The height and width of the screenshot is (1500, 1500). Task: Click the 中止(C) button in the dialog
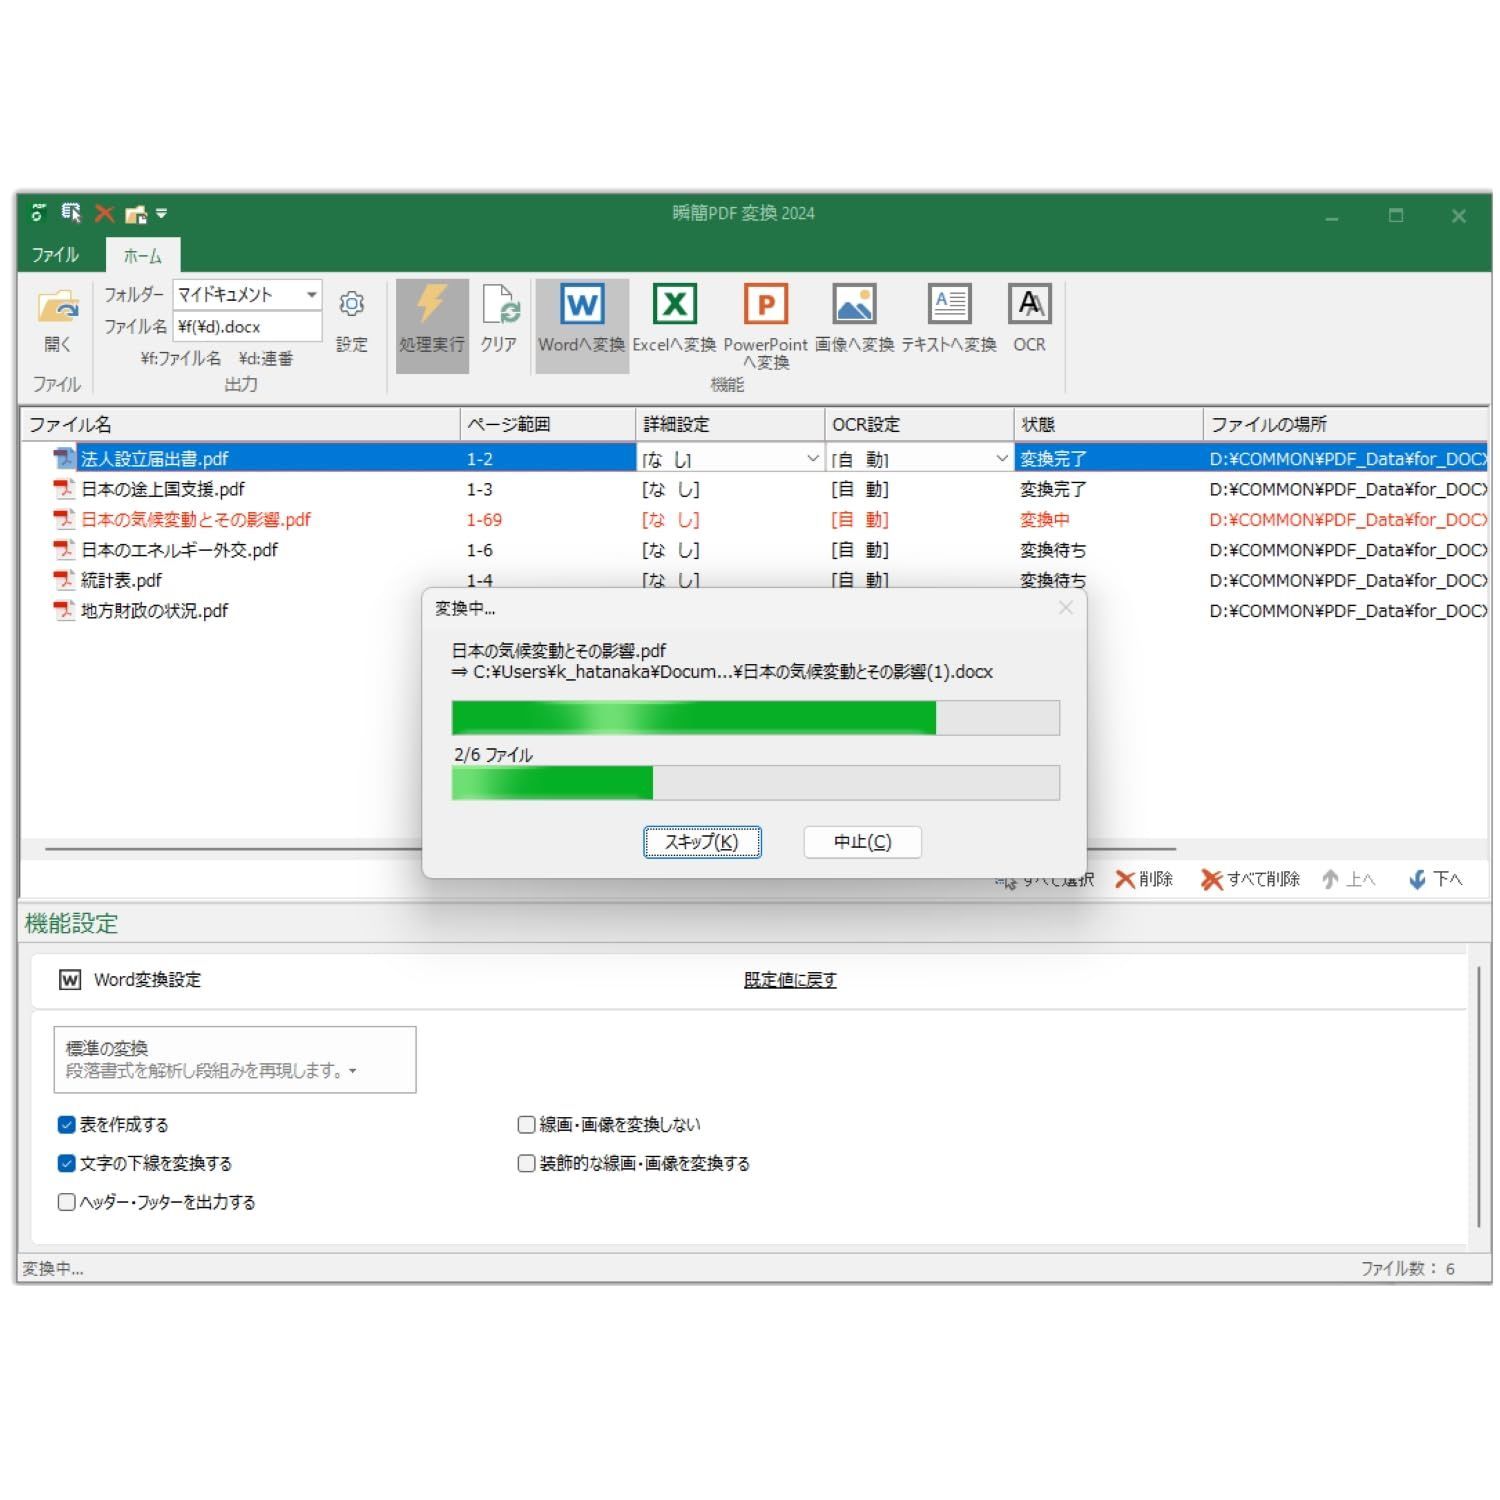[x=862, y=842]
